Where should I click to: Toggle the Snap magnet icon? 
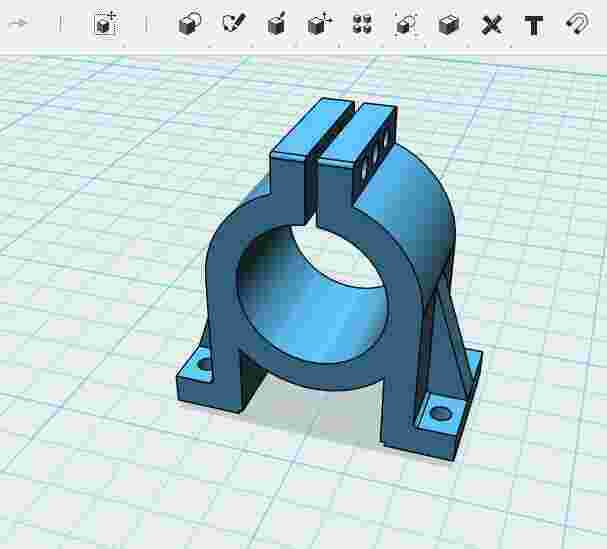(577, 24)
